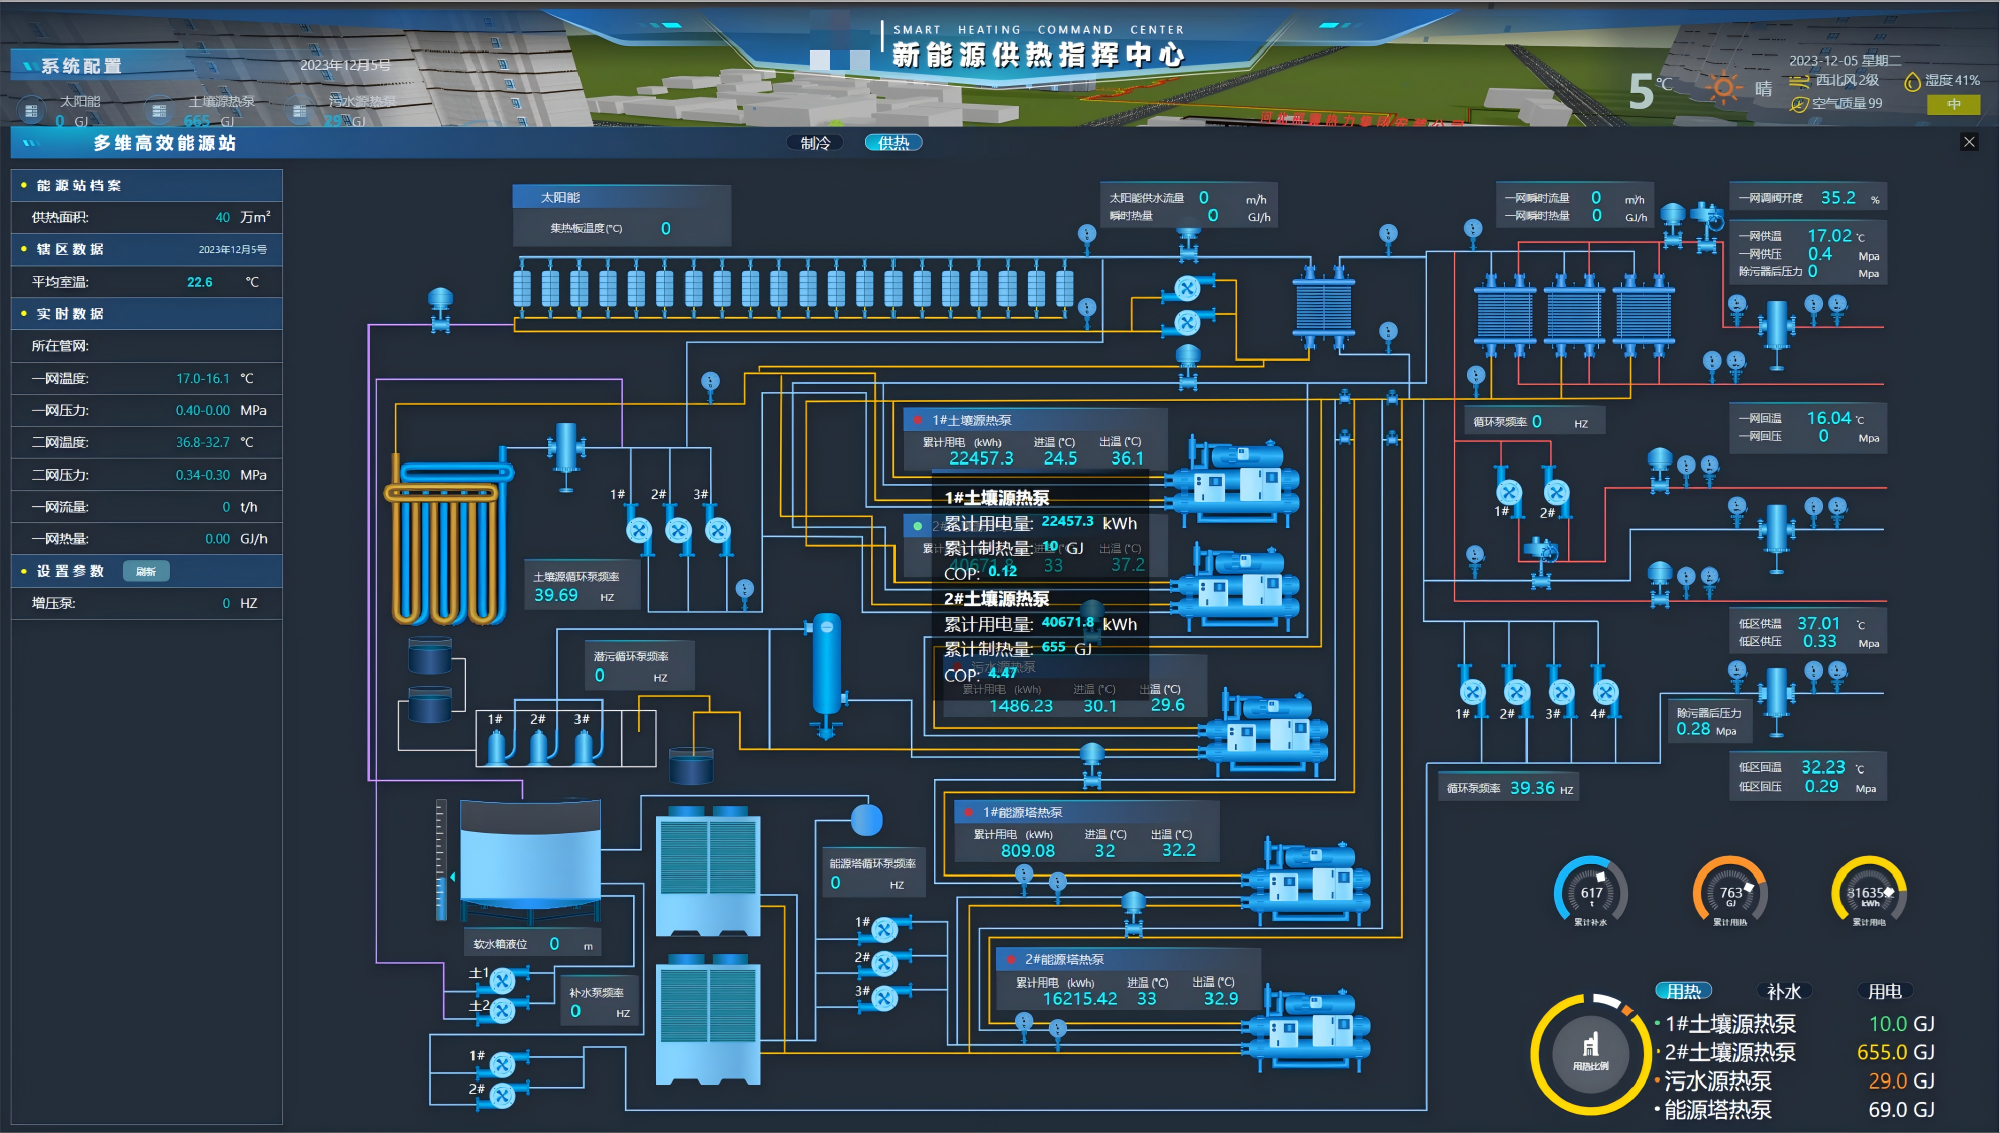Click the humidity droplet icon

point(1913,81)
